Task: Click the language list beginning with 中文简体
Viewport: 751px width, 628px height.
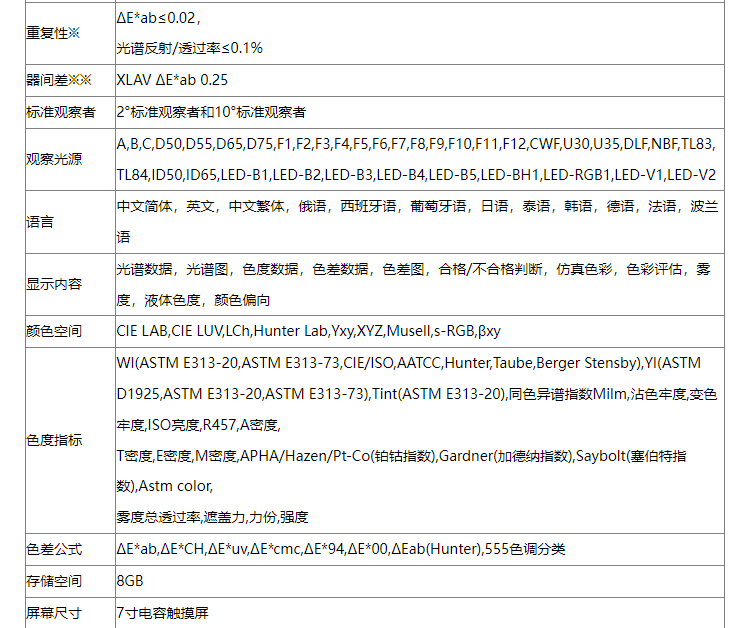Action: [x=415, y=207]
